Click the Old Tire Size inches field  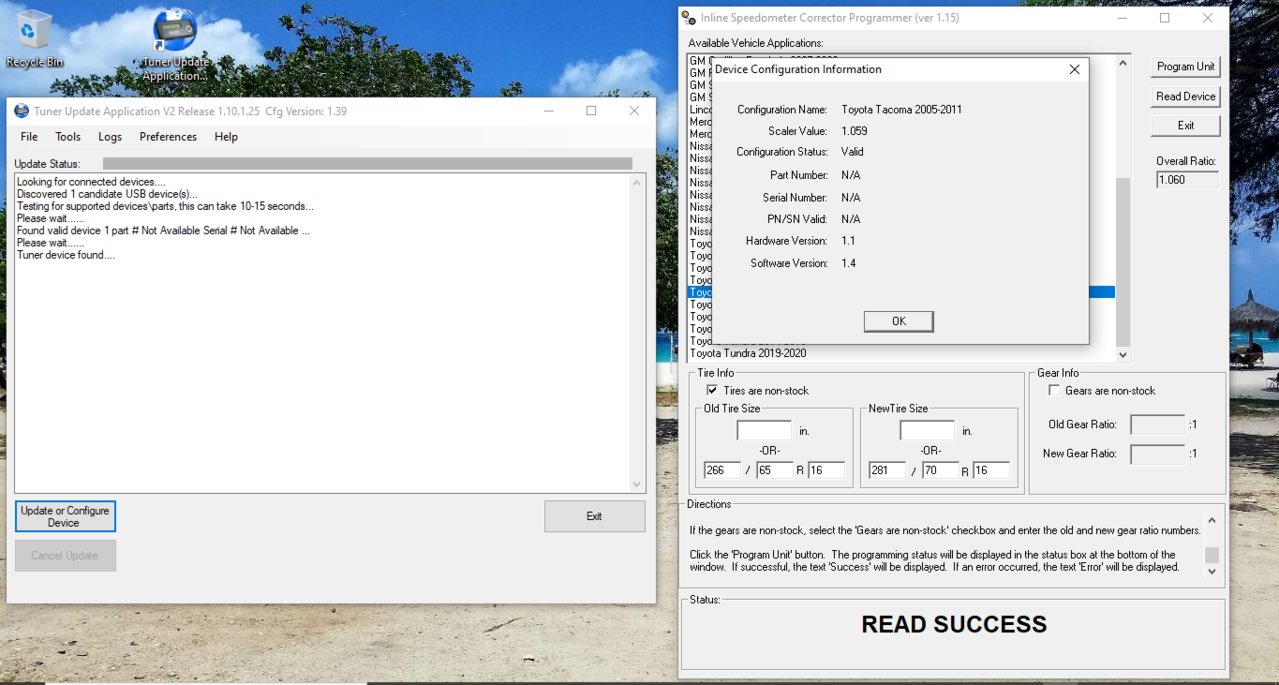[x=764, y=431]
